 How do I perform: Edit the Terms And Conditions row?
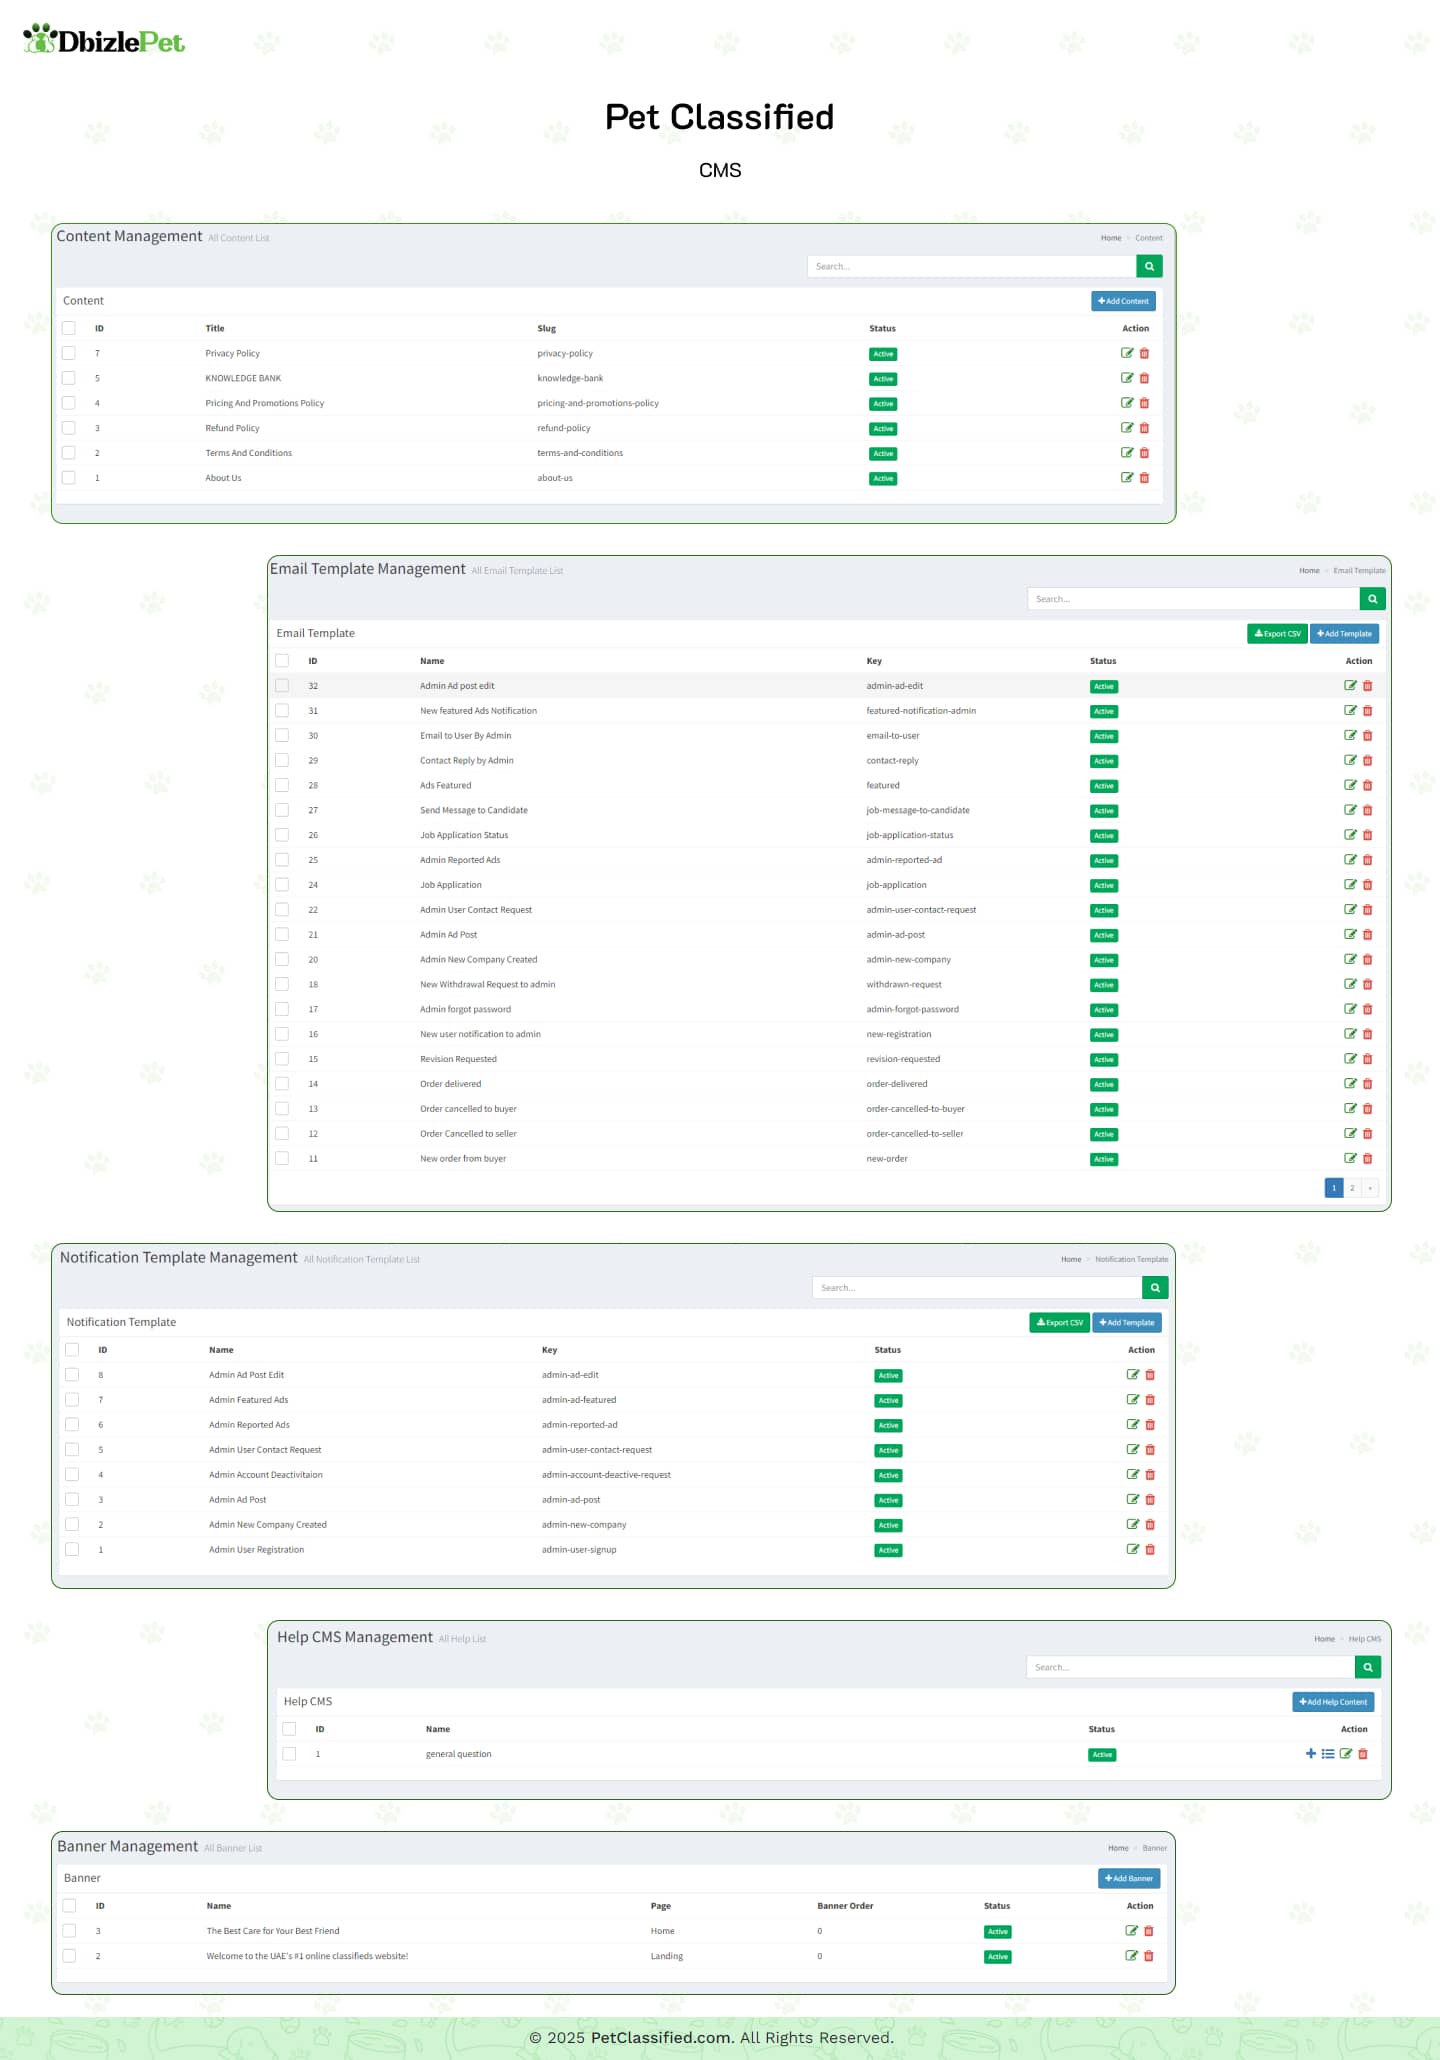click(x=1127, y=453)
